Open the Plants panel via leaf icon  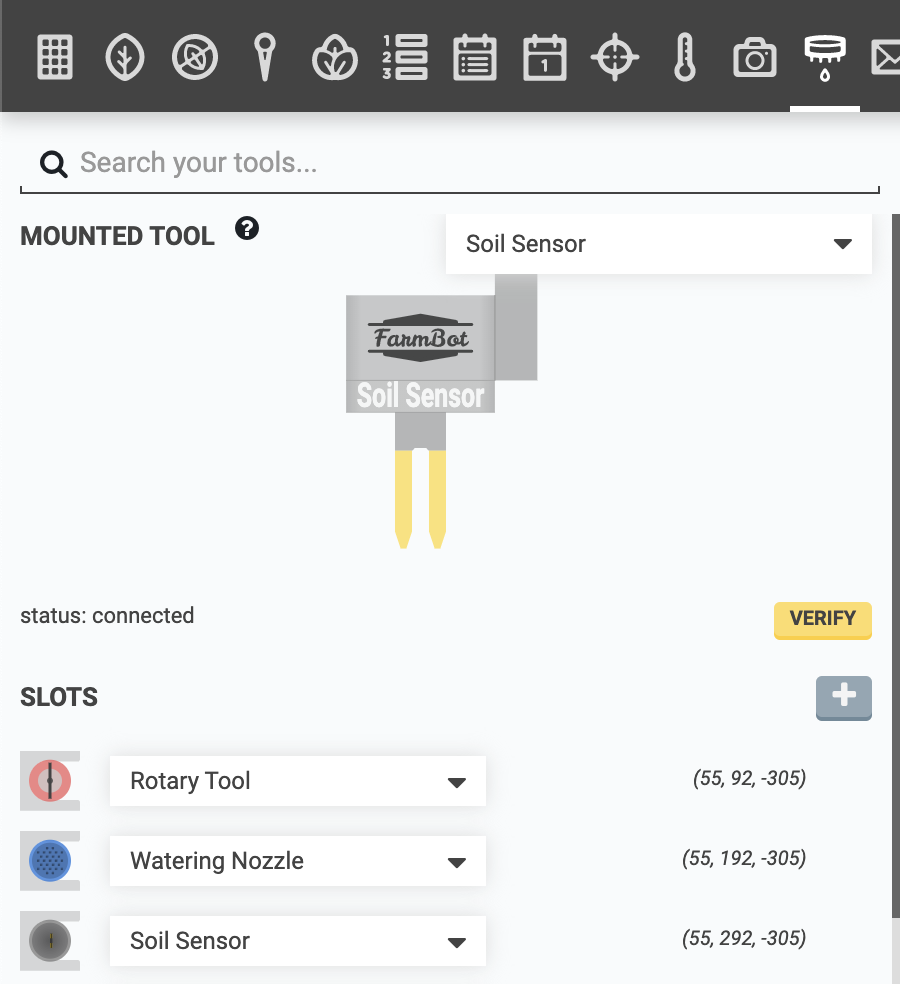click(x=124, y=57)
